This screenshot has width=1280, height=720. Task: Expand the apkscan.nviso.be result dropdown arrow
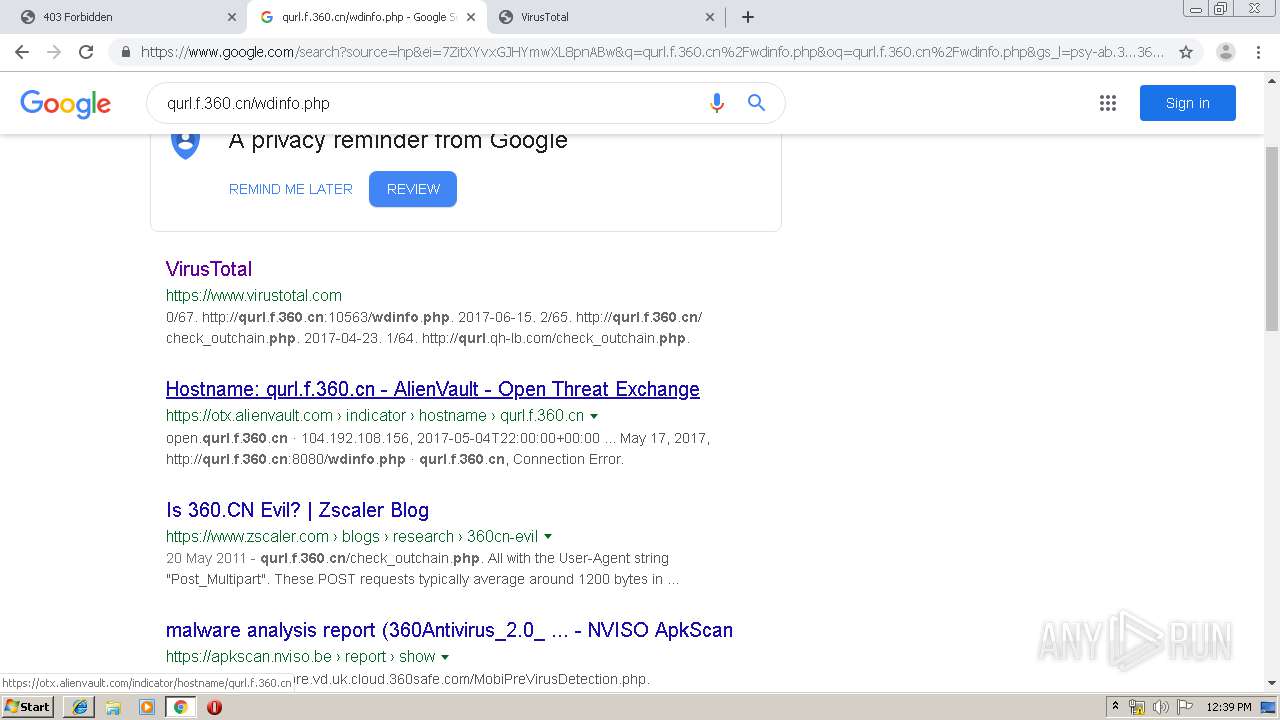pyautogui.click(x=445, y=657)
